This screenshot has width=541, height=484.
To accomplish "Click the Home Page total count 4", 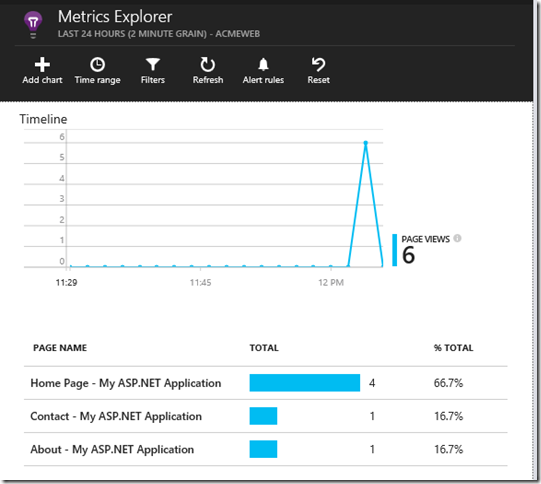I will 372,383.
